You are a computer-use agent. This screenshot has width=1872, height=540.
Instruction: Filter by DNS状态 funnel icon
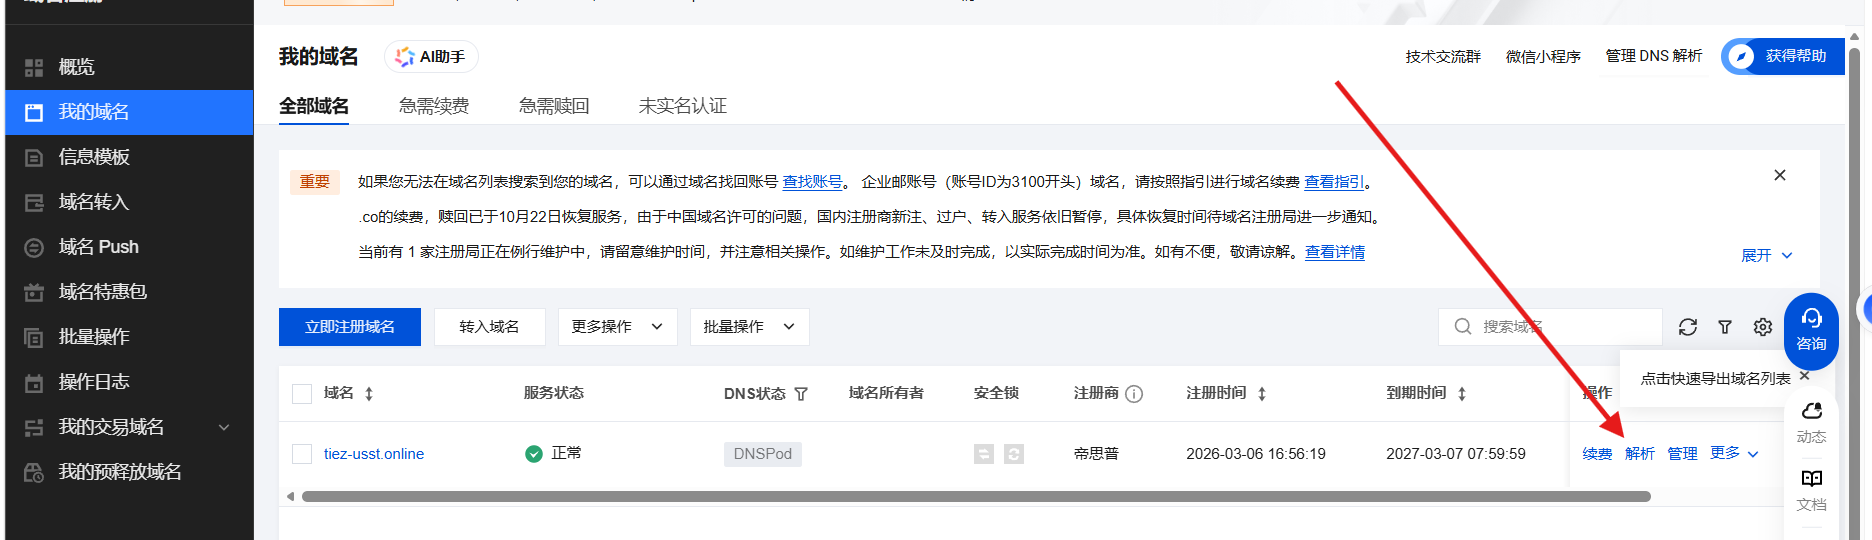(801, 394)
